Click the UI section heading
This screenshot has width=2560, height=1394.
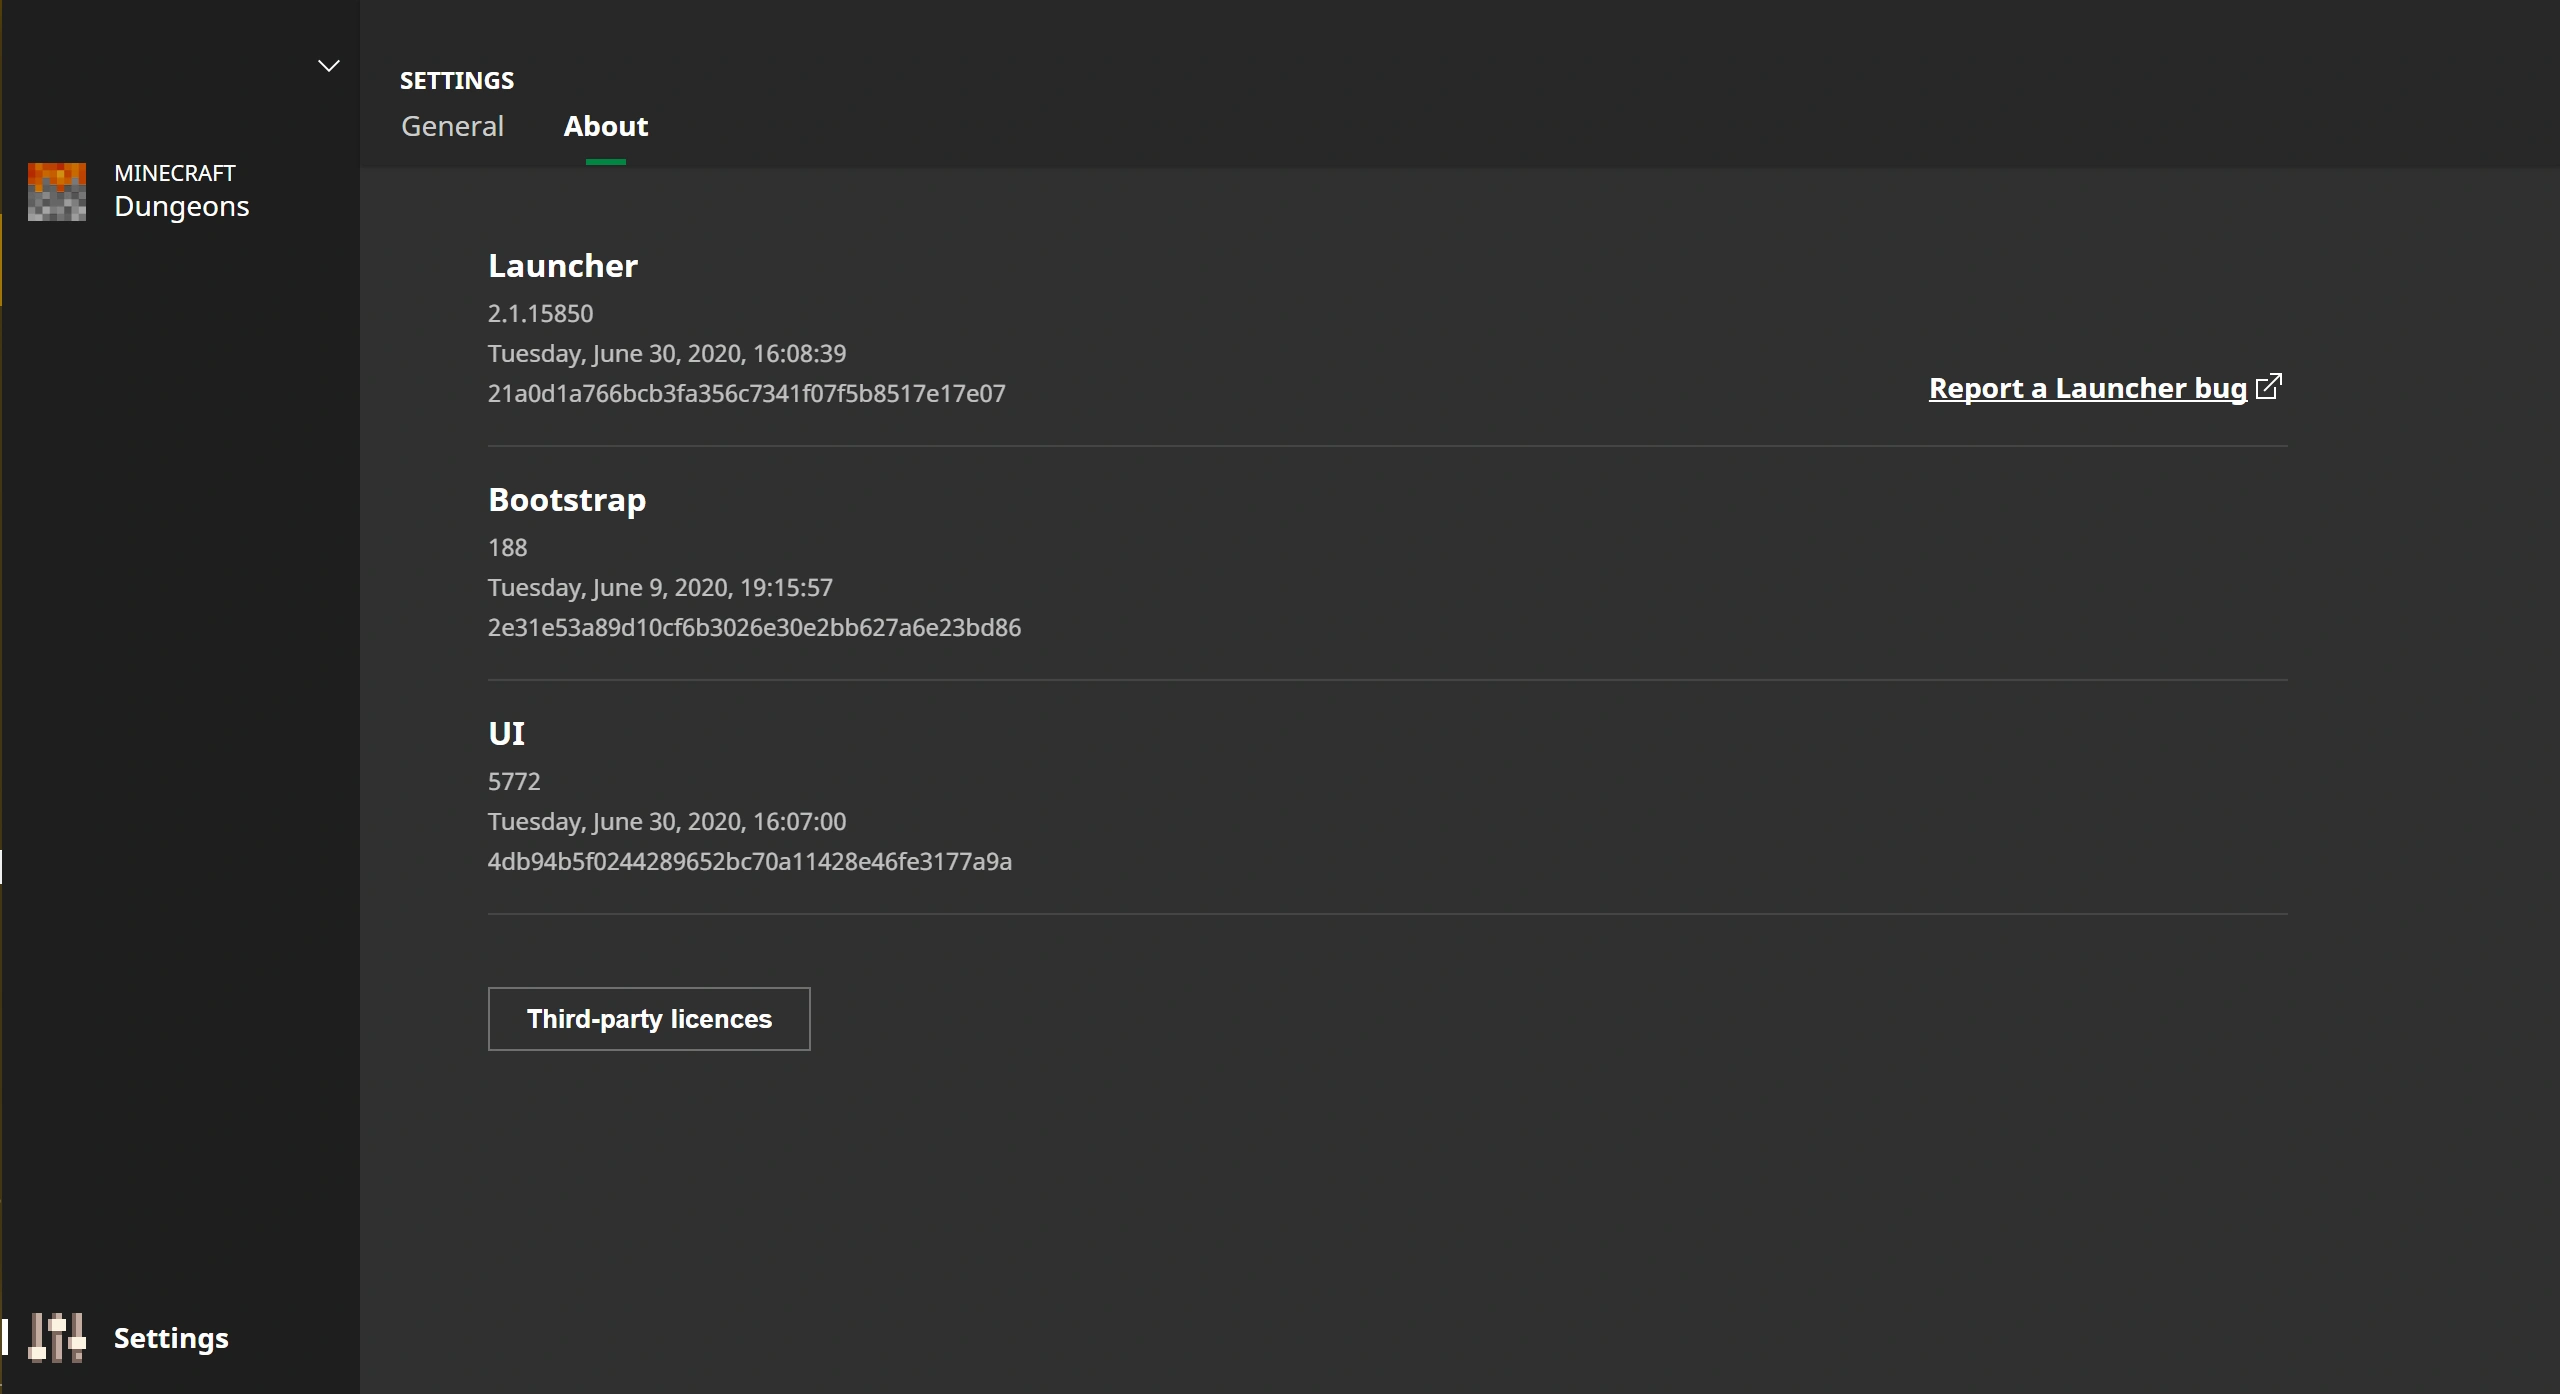[506, 734]
